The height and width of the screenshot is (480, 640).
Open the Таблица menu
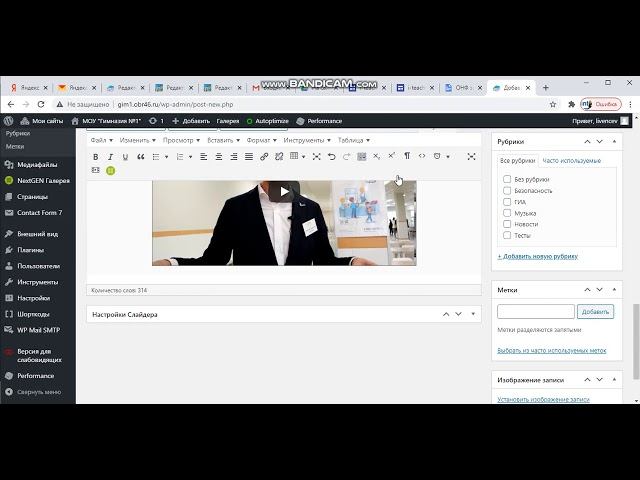[353, 140]
